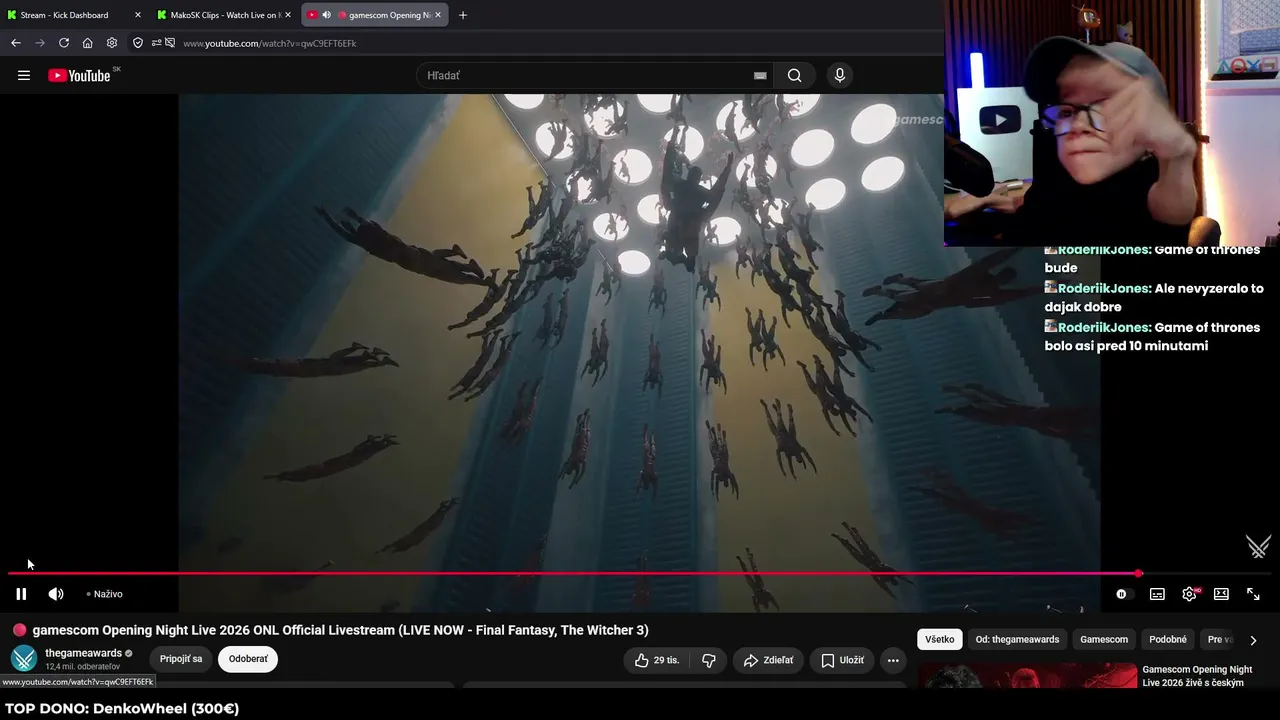Click chat message 'Game of thrones bolo asi pred 10 minutami'
The image size is (1280, 720).
[1152, 336]
